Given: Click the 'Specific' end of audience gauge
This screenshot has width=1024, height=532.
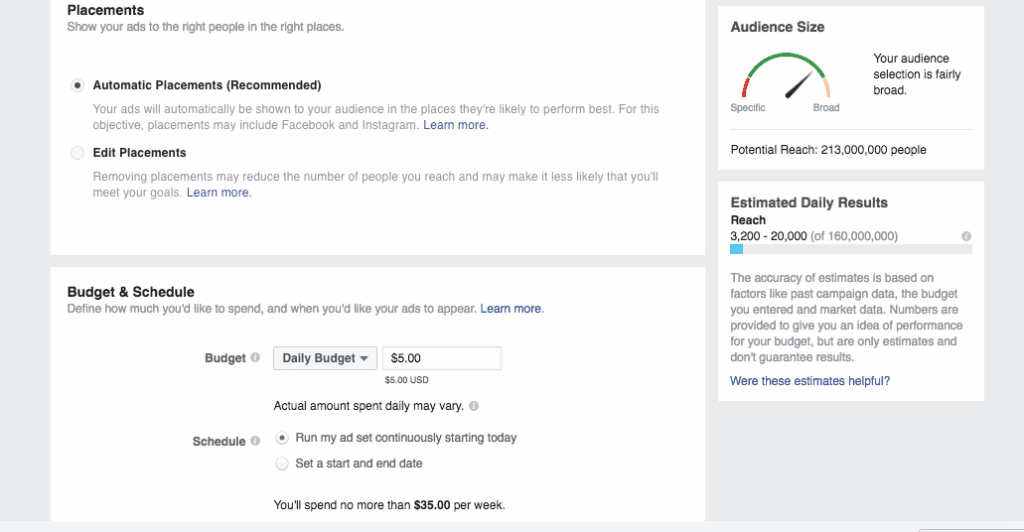Looking at the screenshot, I should [x=748, y=108].
